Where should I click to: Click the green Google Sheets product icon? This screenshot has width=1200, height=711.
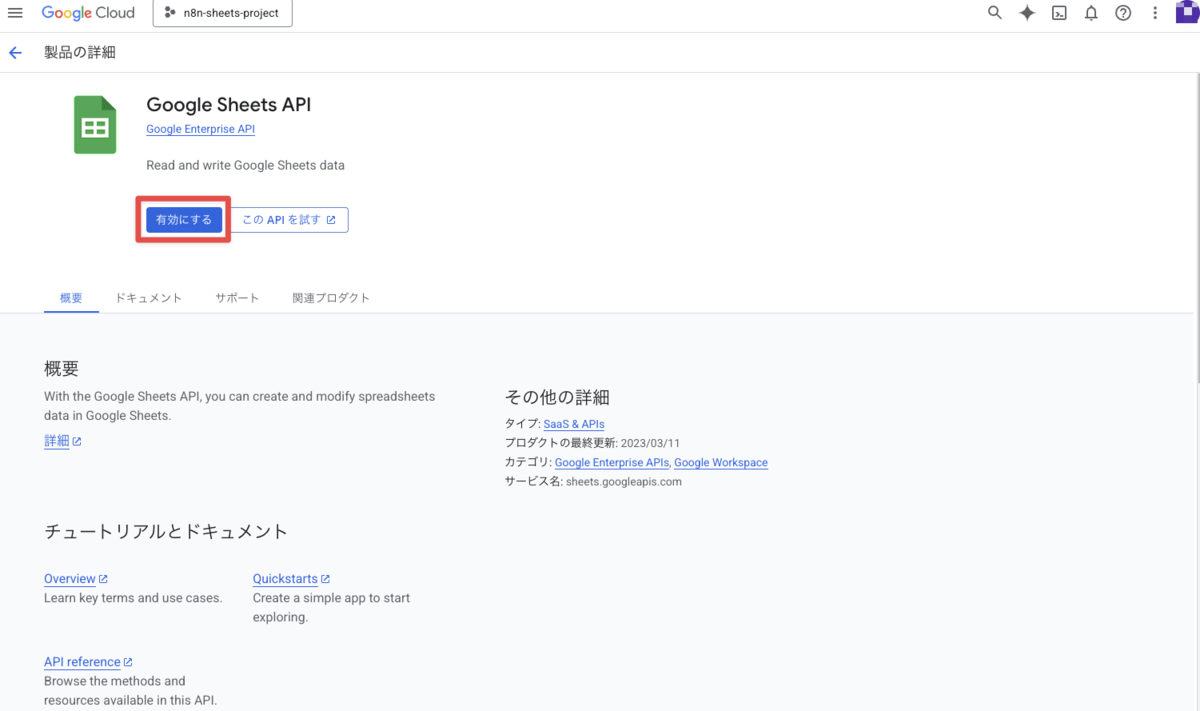point(95,125)
